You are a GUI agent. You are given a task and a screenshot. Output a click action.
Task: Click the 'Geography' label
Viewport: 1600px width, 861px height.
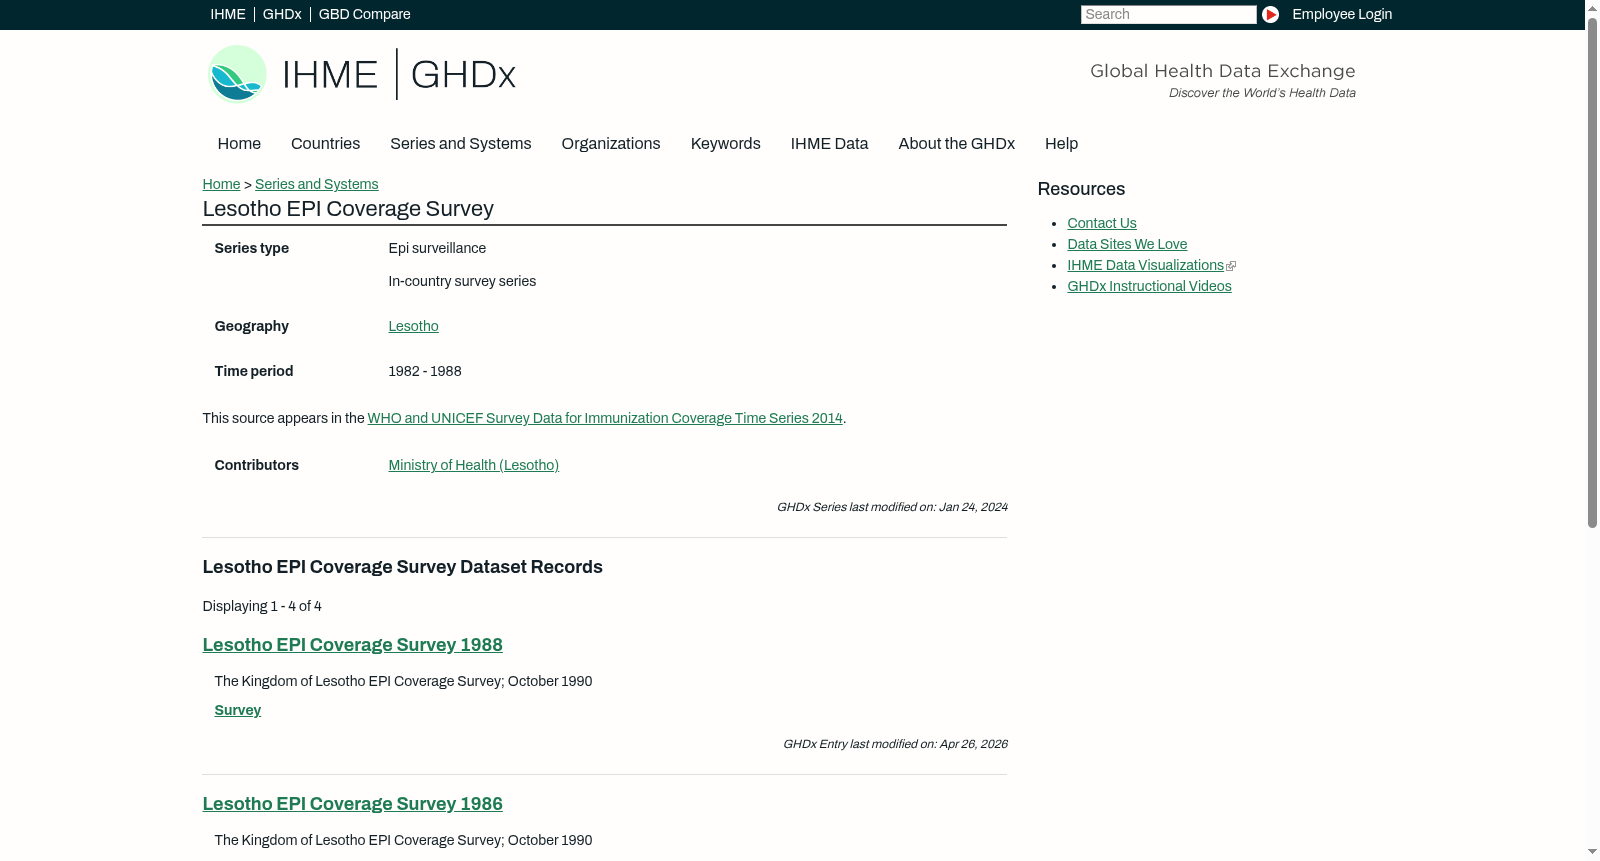(251, 326)
